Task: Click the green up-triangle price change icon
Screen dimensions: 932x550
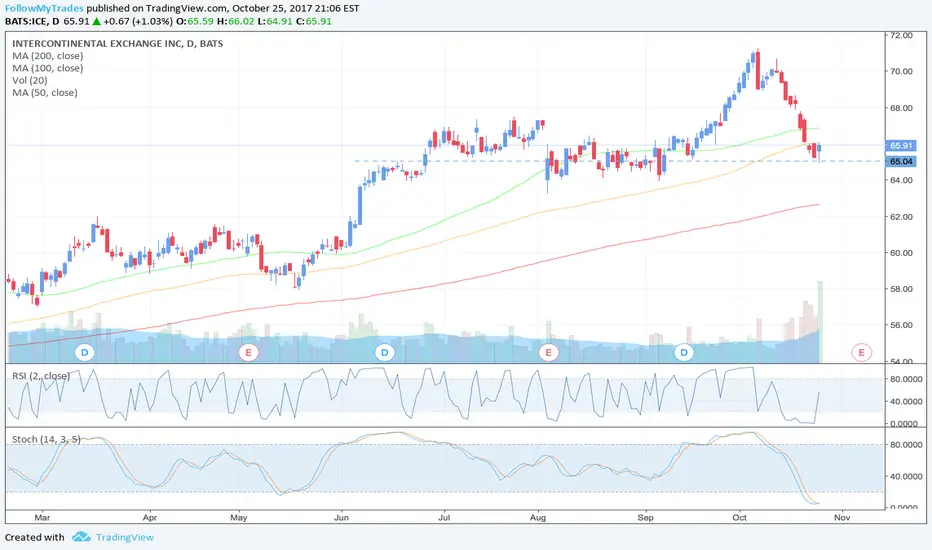Action: coord(96,21)
